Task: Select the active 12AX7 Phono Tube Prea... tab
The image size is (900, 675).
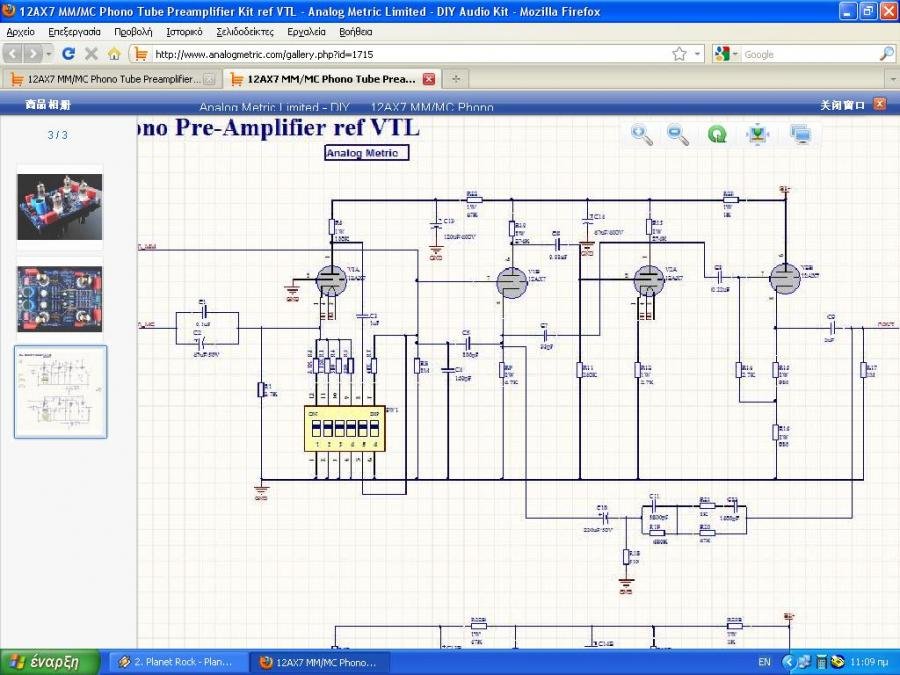Action: coord(331,79)
